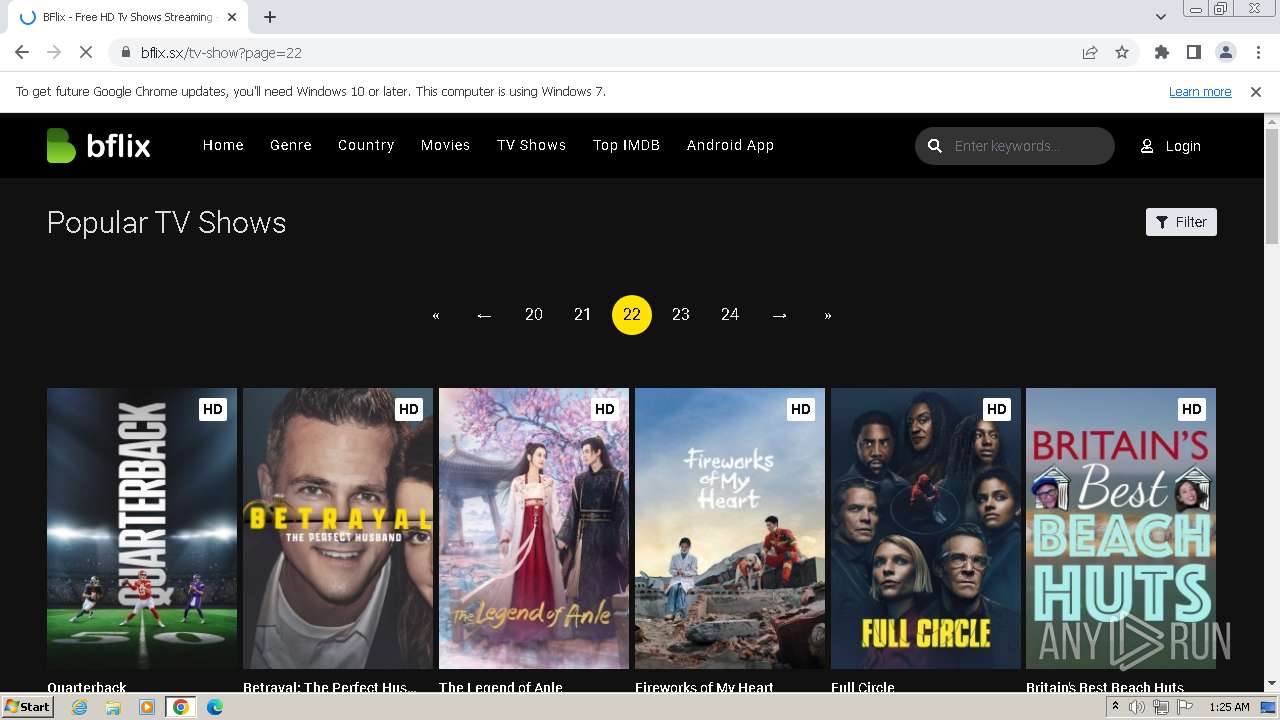The height and width of the screenshot is (720, 1280).
Task: Bookmark this tab with star icon
Action: point(1122,53)
